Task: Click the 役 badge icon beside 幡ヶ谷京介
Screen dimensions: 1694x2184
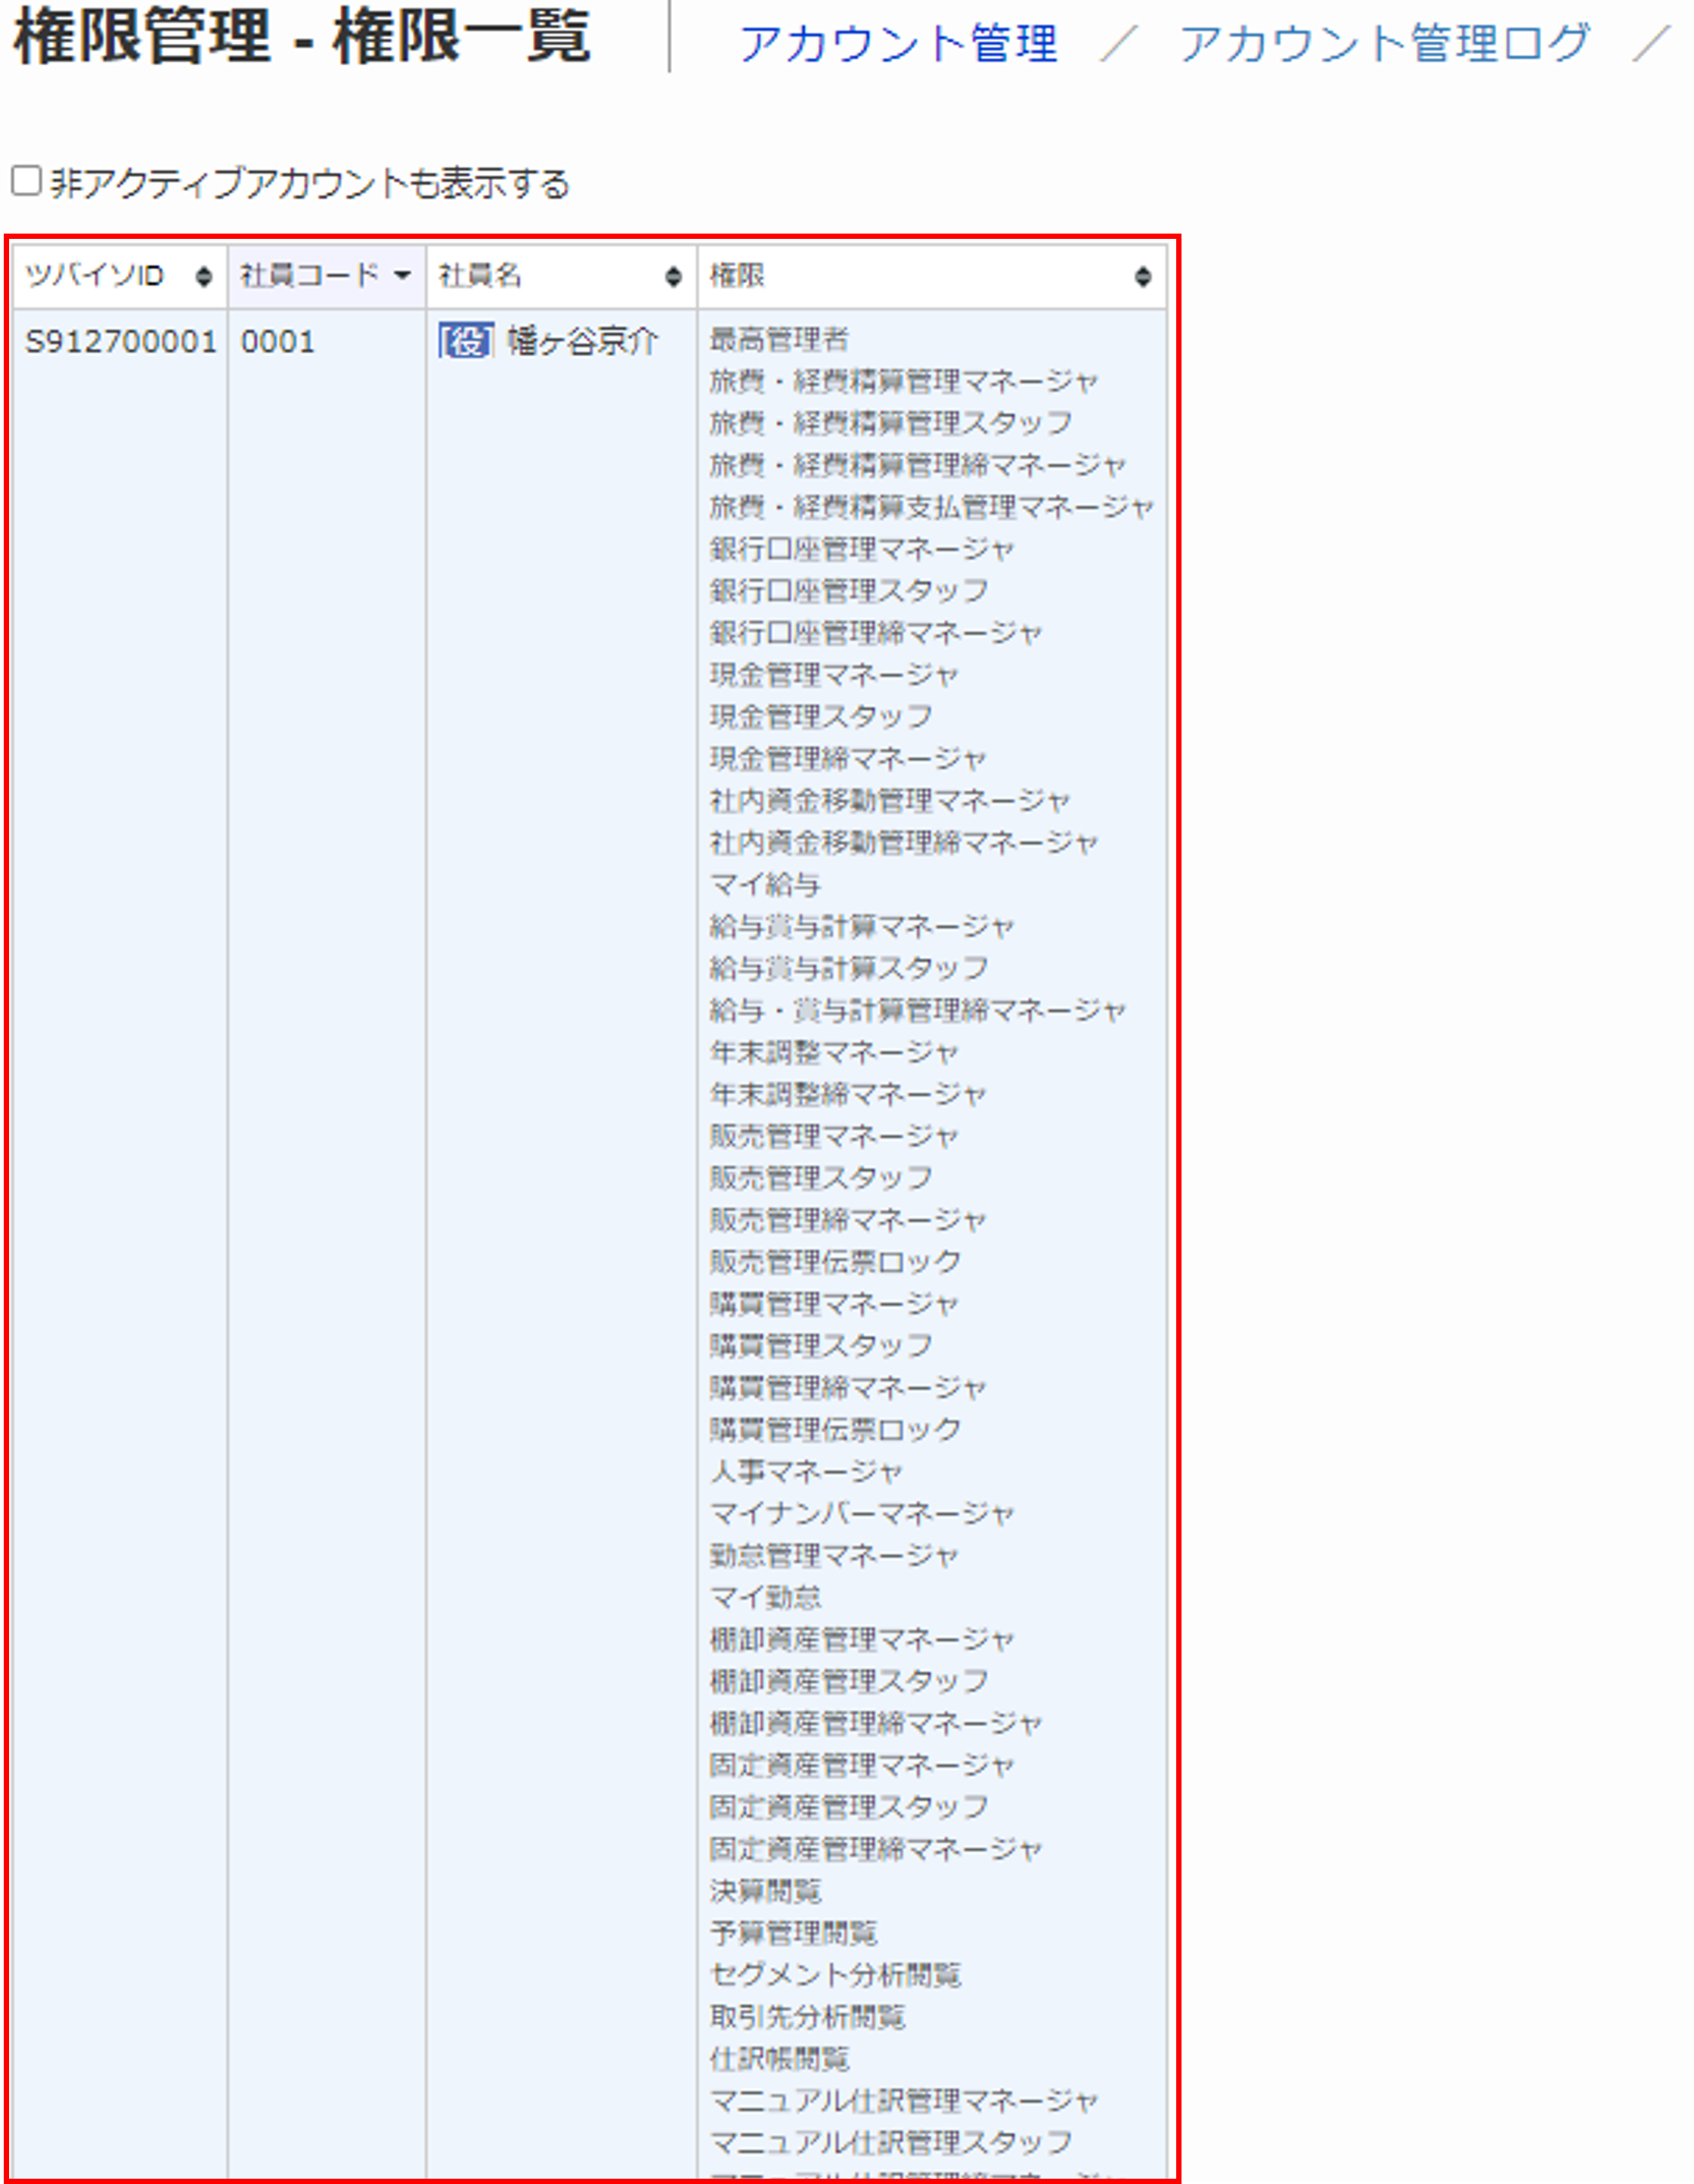Action: (x=465, y=341)
